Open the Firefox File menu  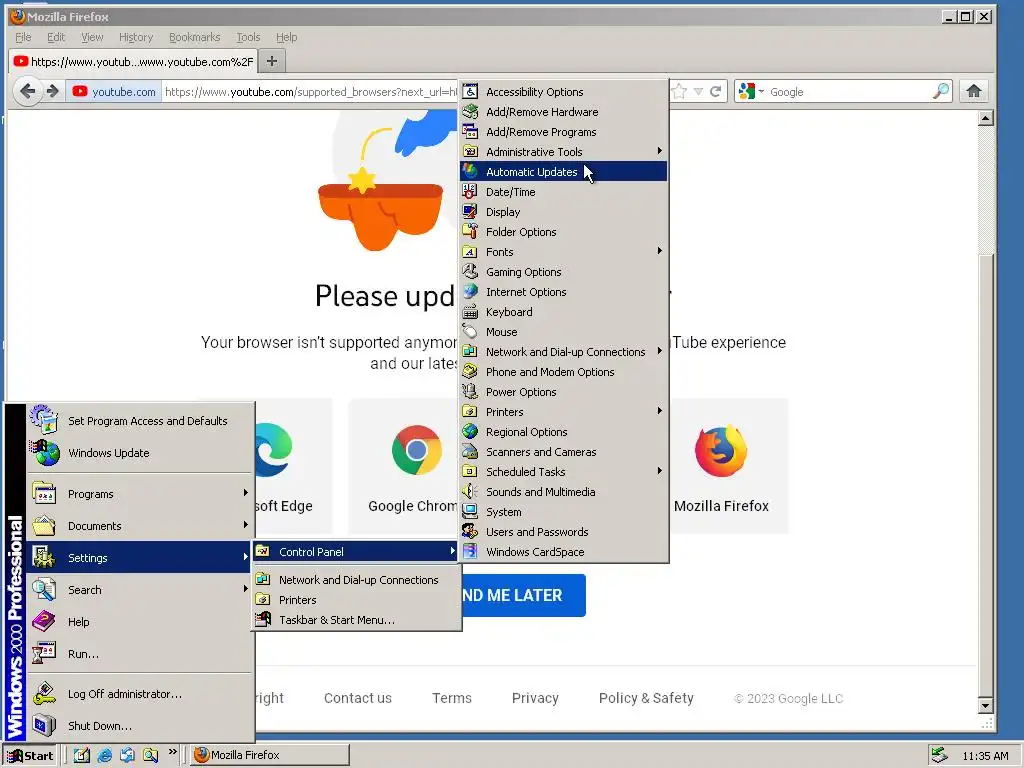pyautogui.click(x=24, y=37)
